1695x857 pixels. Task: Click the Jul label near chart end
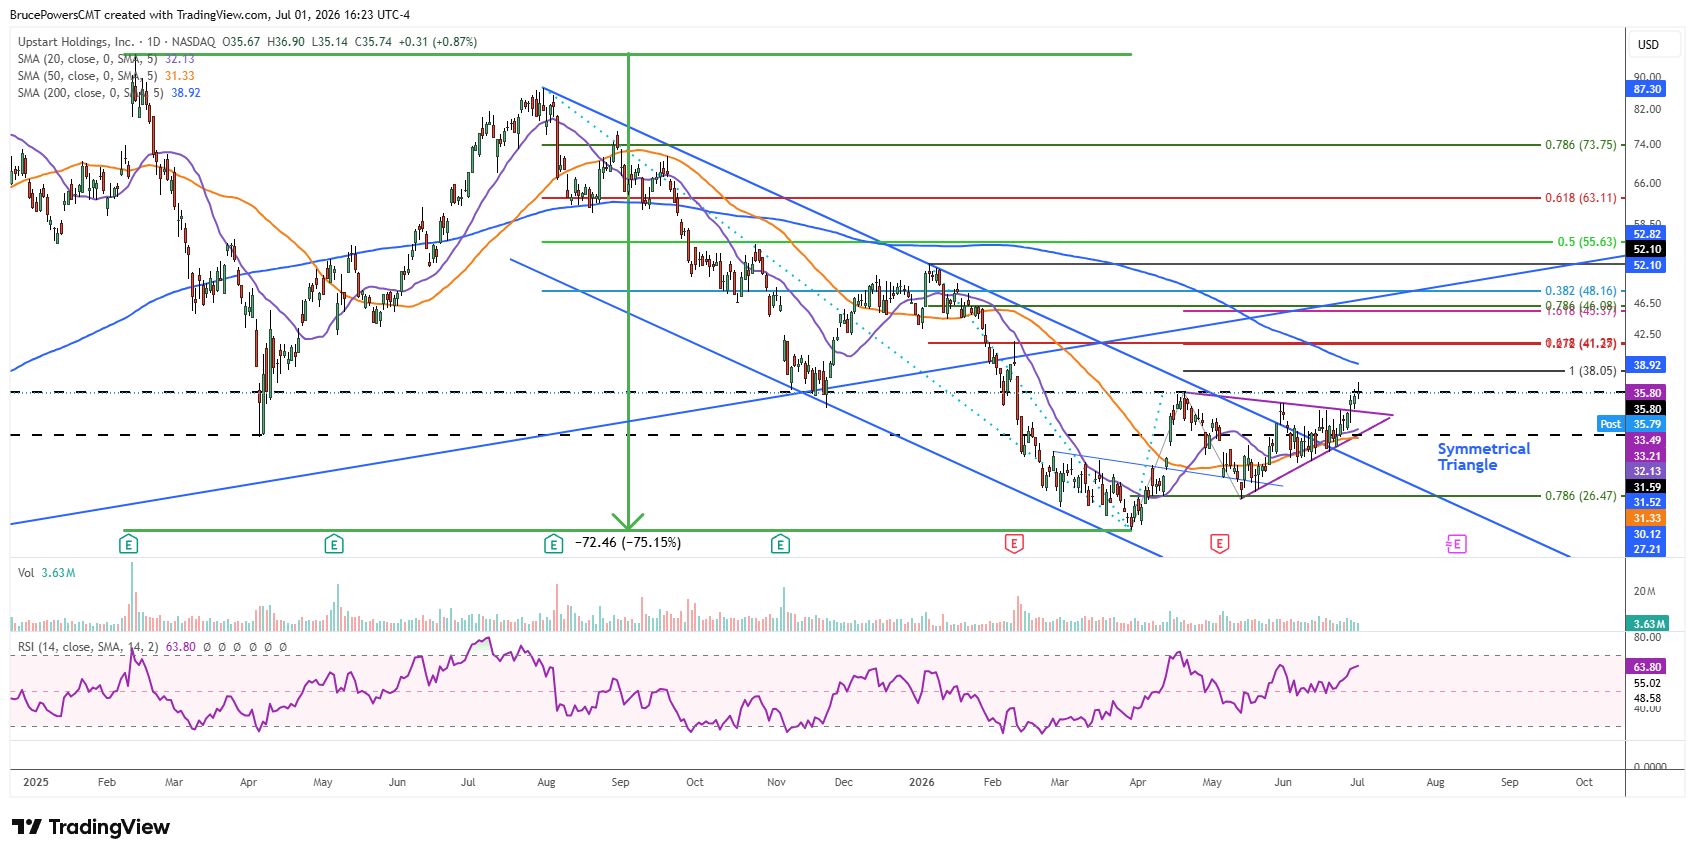[1357, 782]
